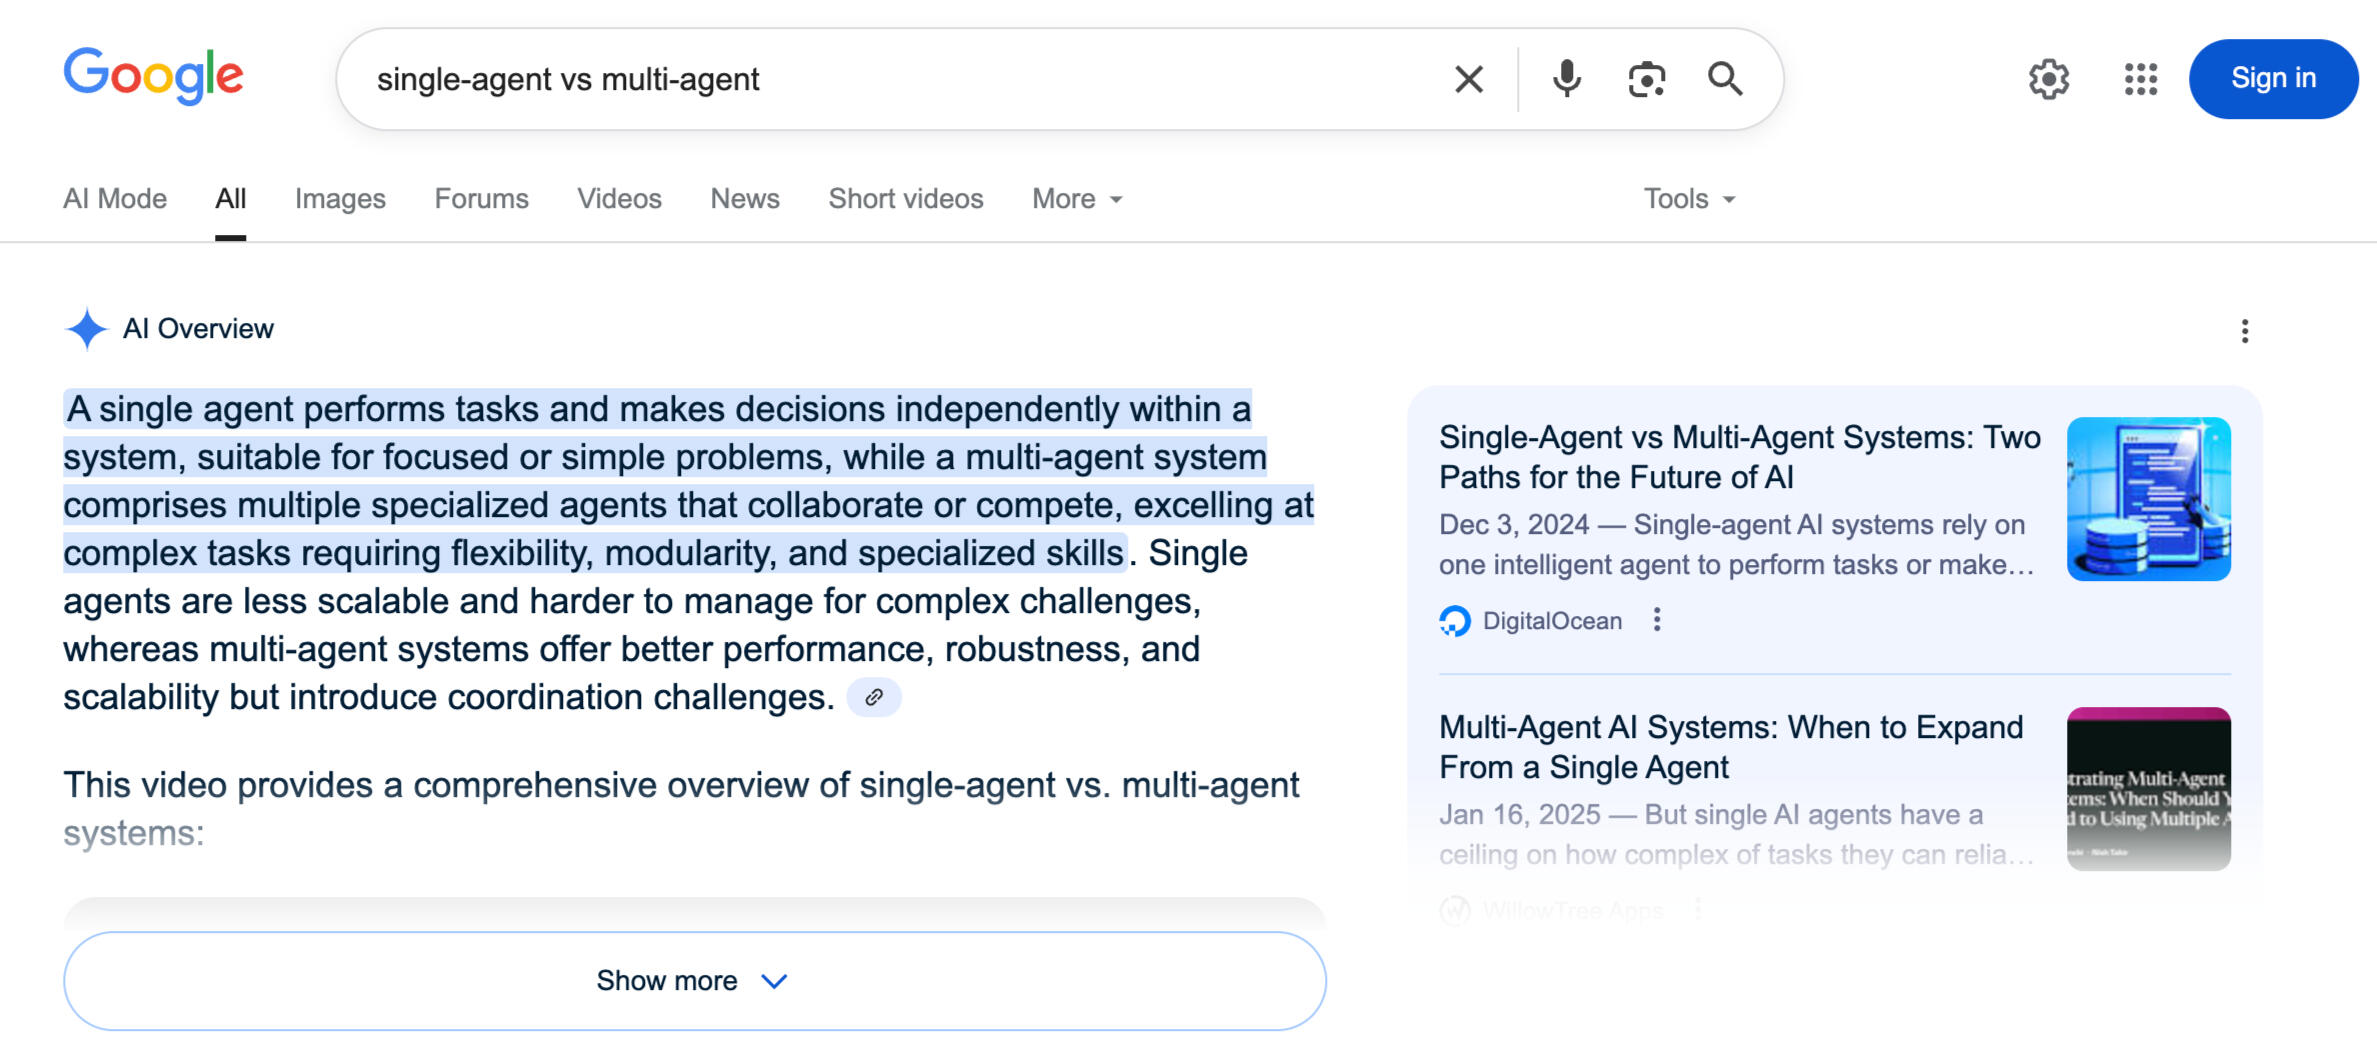2377x1055 pixels.
Task: Switch to the Images tab
Action: coord(340,199)
